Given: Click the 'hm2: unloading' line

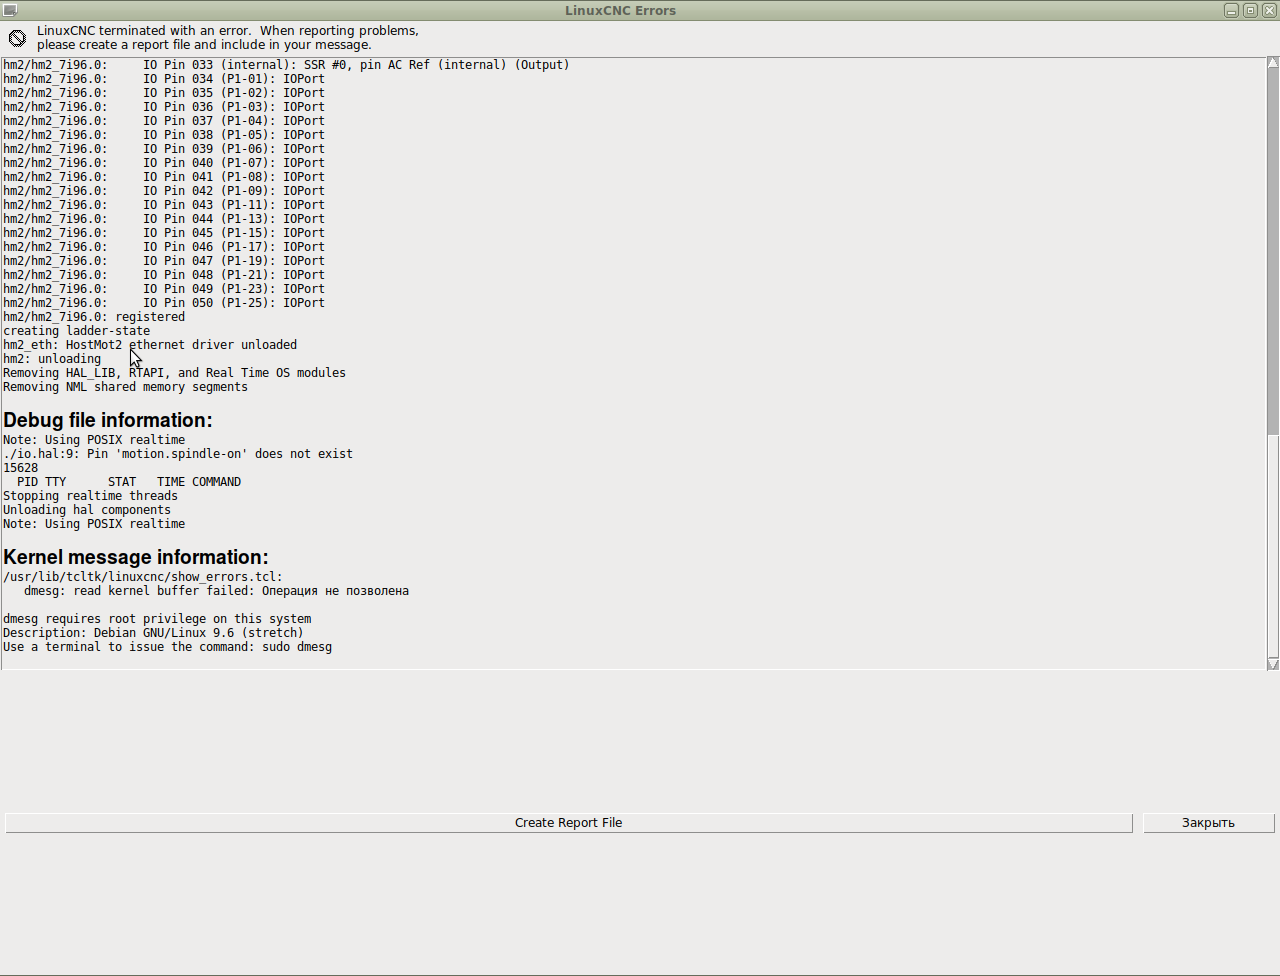Looking at the screenshot, I should pos(52,359).
